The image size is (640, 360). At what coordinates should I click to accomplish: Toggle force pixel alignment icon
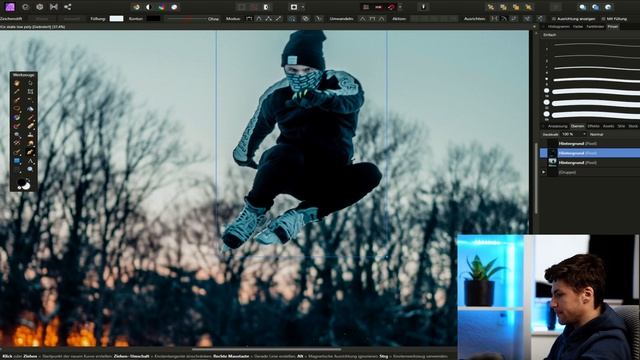click(366, 7)
